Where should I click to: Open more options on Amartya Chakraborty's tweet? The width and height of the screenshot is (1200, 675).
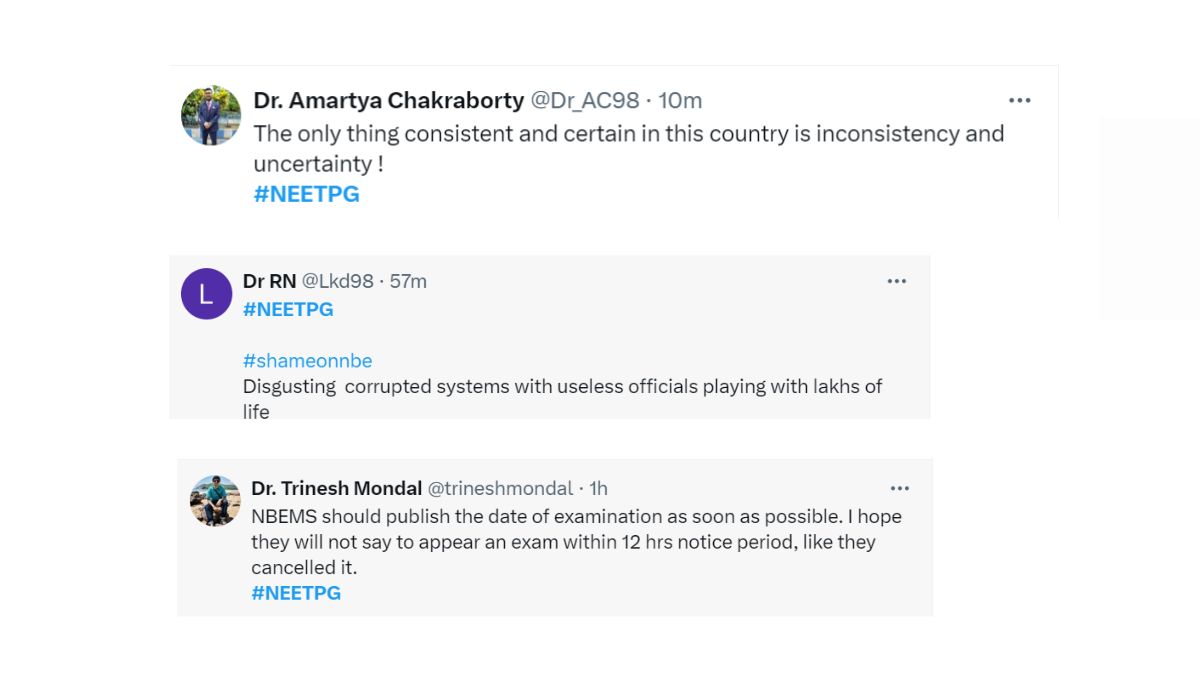[1019, 100]
